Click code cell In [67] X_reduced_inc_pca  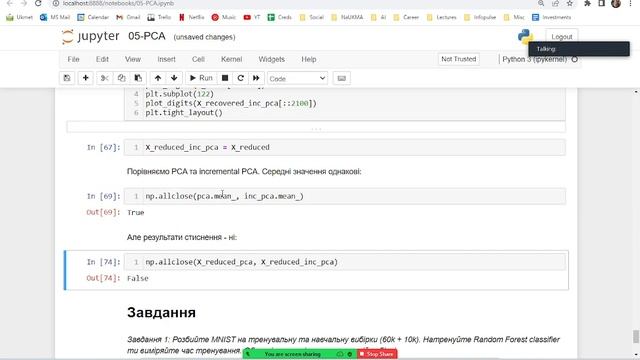pos(345,147)
